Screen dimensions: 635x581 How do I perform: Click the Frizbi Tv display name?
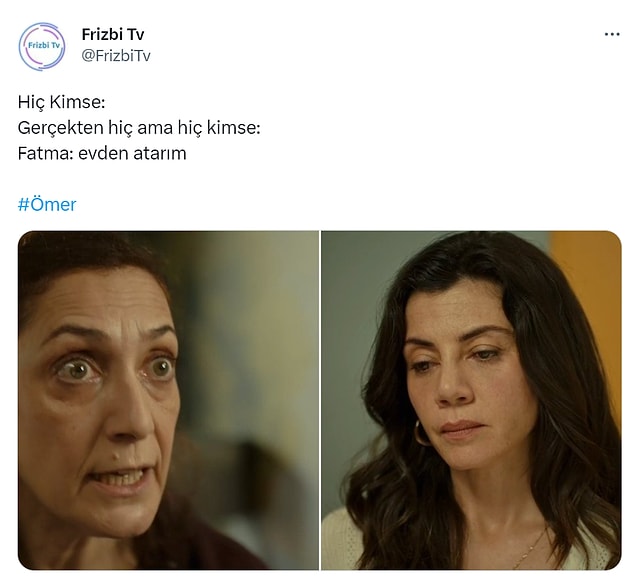(113, 34)
